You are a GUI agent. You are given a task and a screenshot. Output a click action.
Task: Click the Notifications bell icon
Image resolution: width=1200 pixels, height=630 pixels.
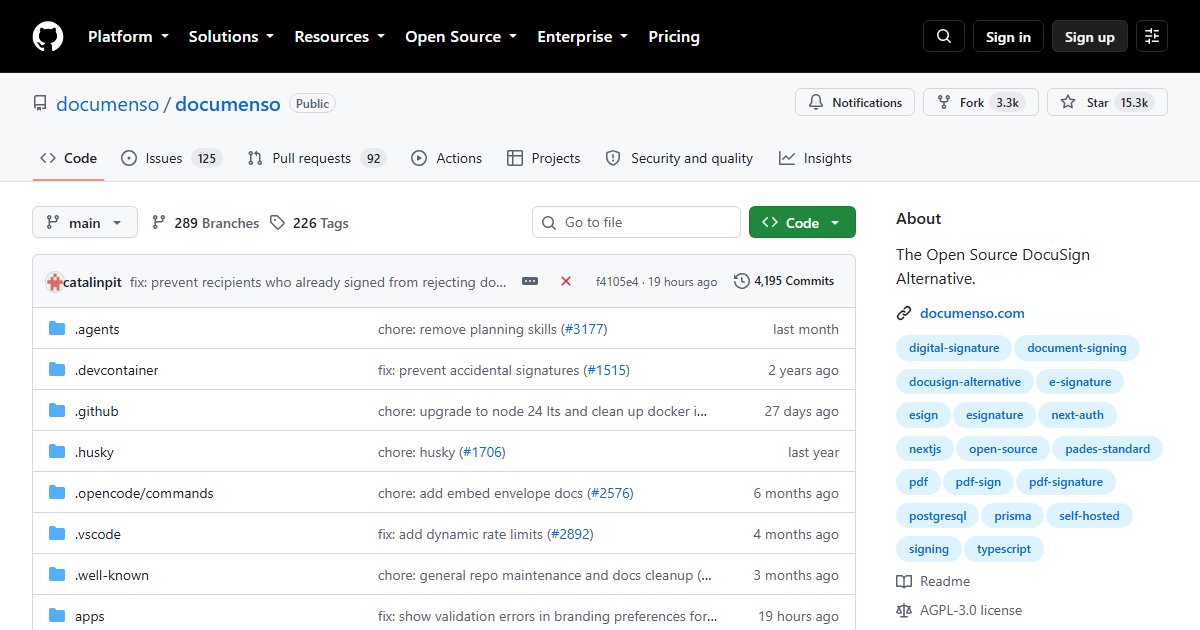pos(816,102)
